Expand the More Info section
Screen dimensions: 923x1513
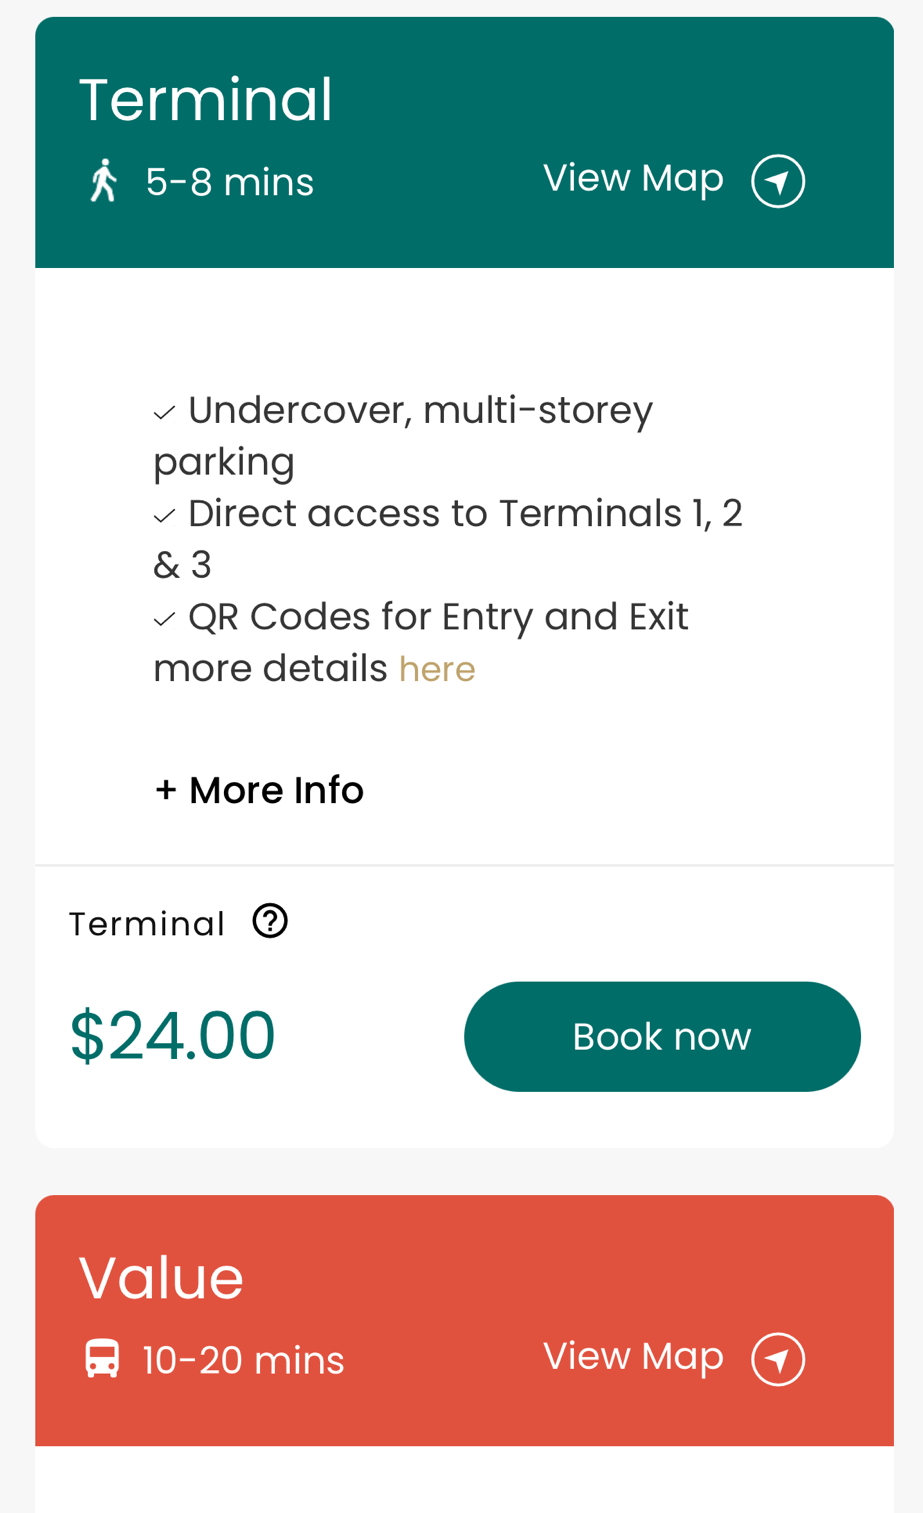pyautogui.click(x=259, y=790)
